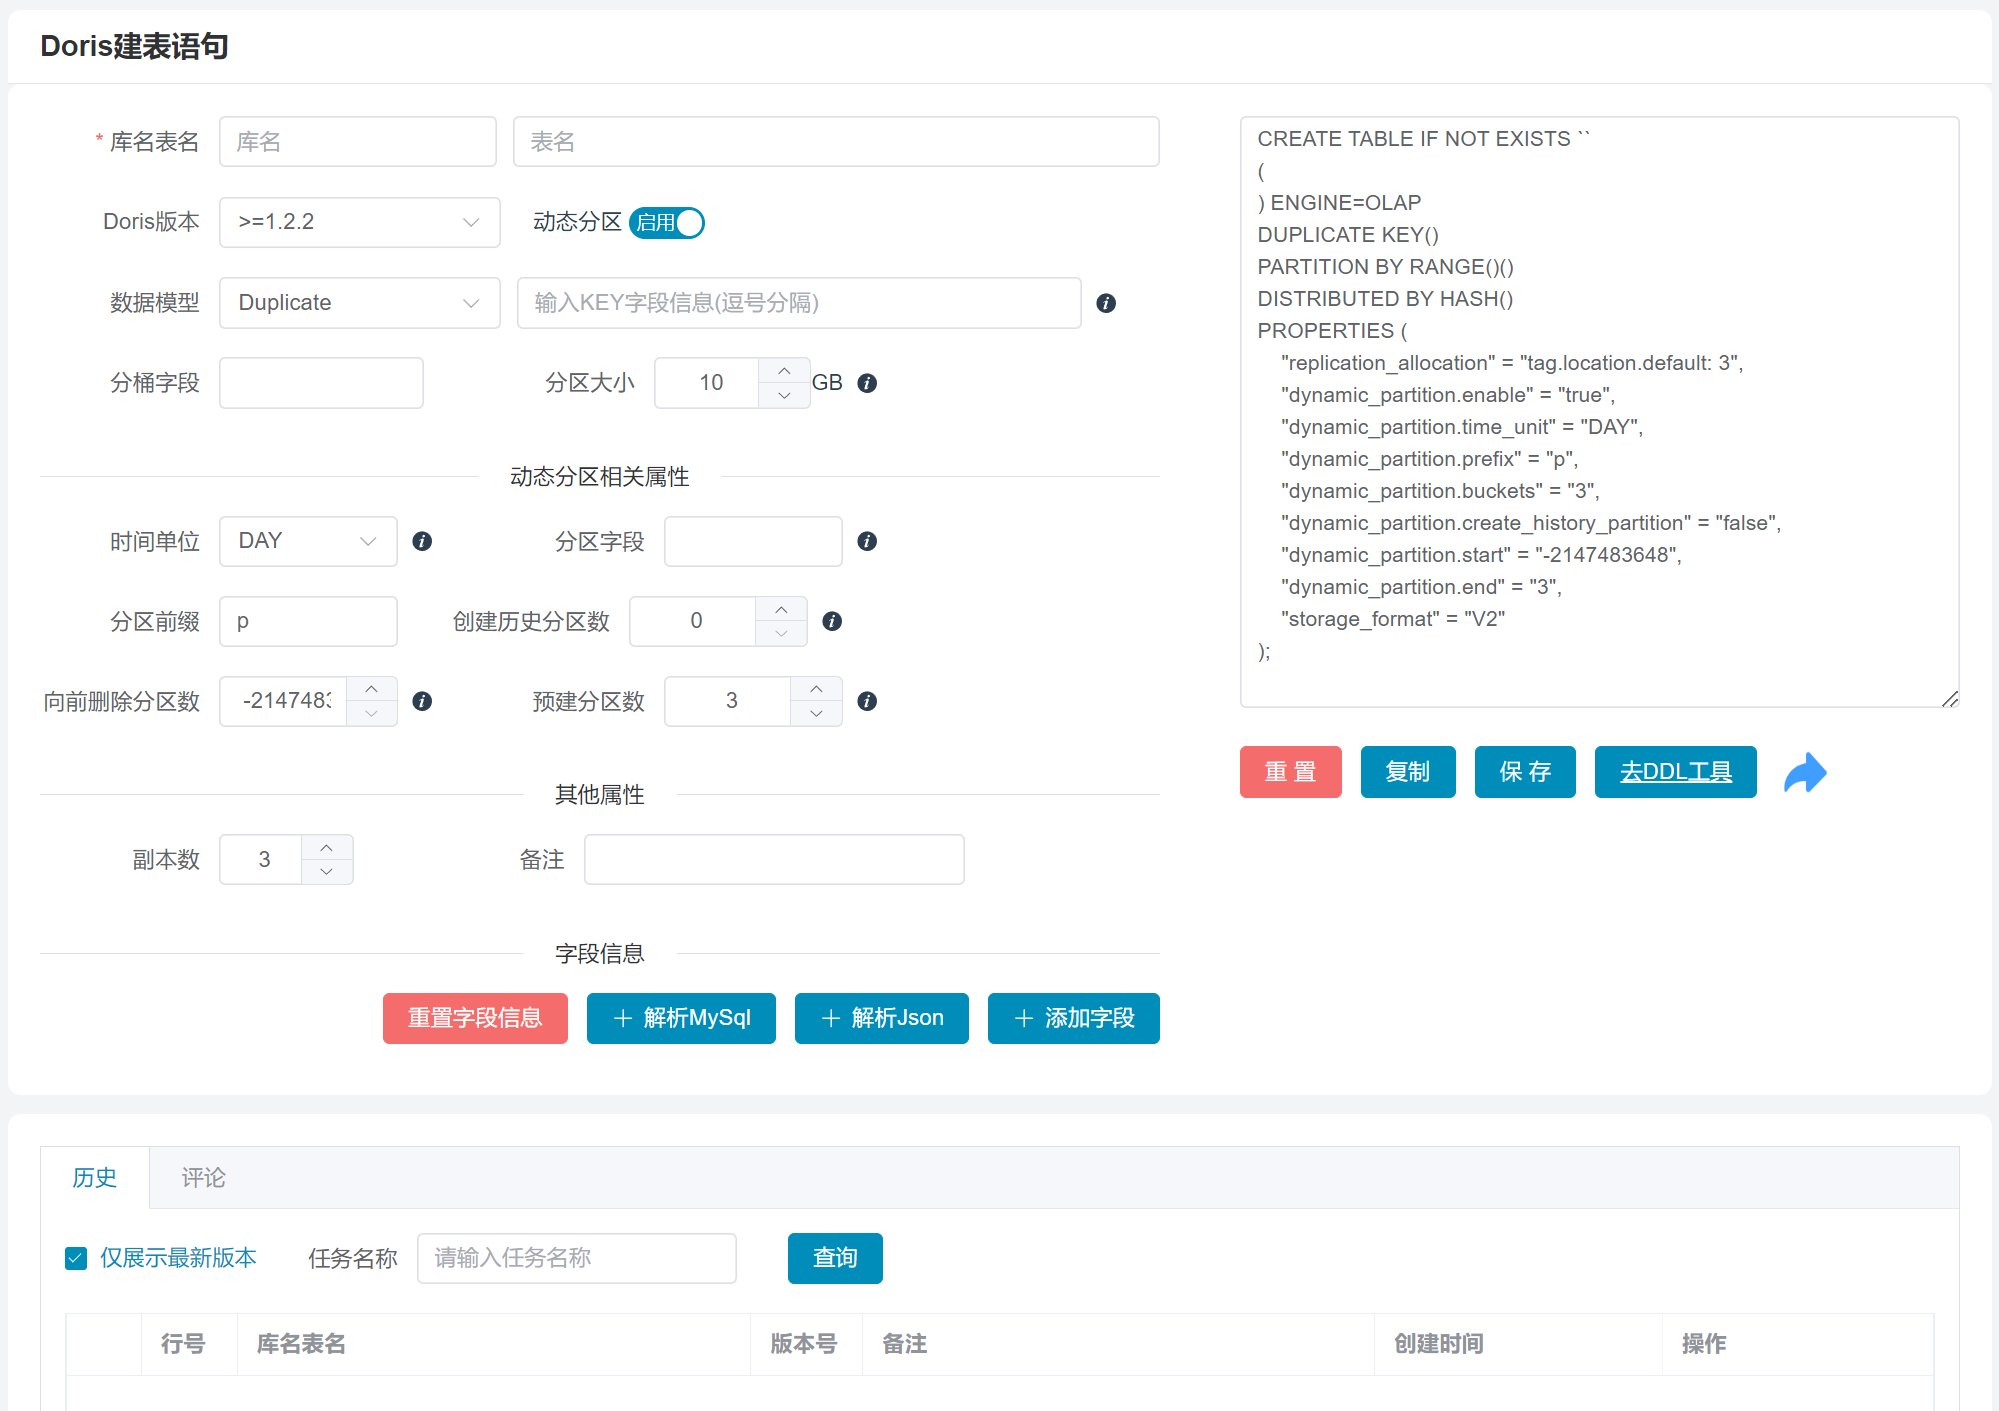
Task: Click the 向前删除分区数 number field
Action: (x=285, y=701)
